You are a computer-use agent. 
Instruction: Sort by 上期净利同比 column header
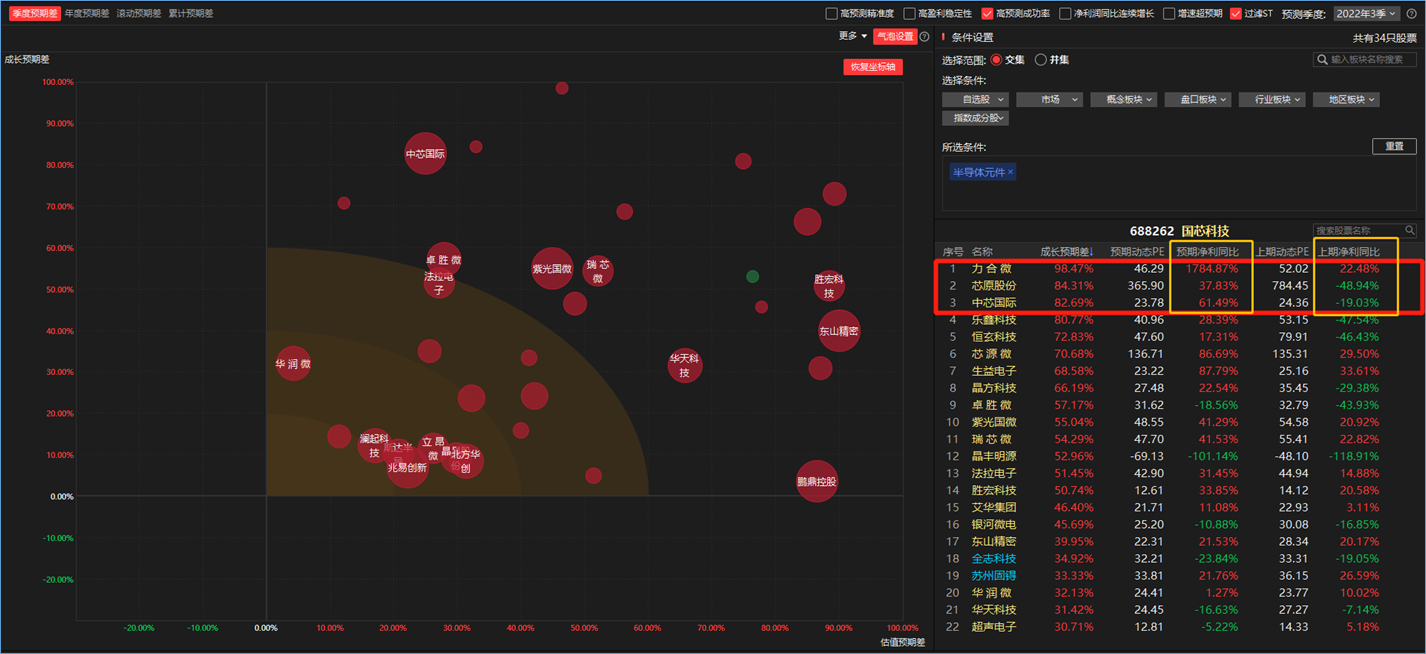tap(1349, 251)
